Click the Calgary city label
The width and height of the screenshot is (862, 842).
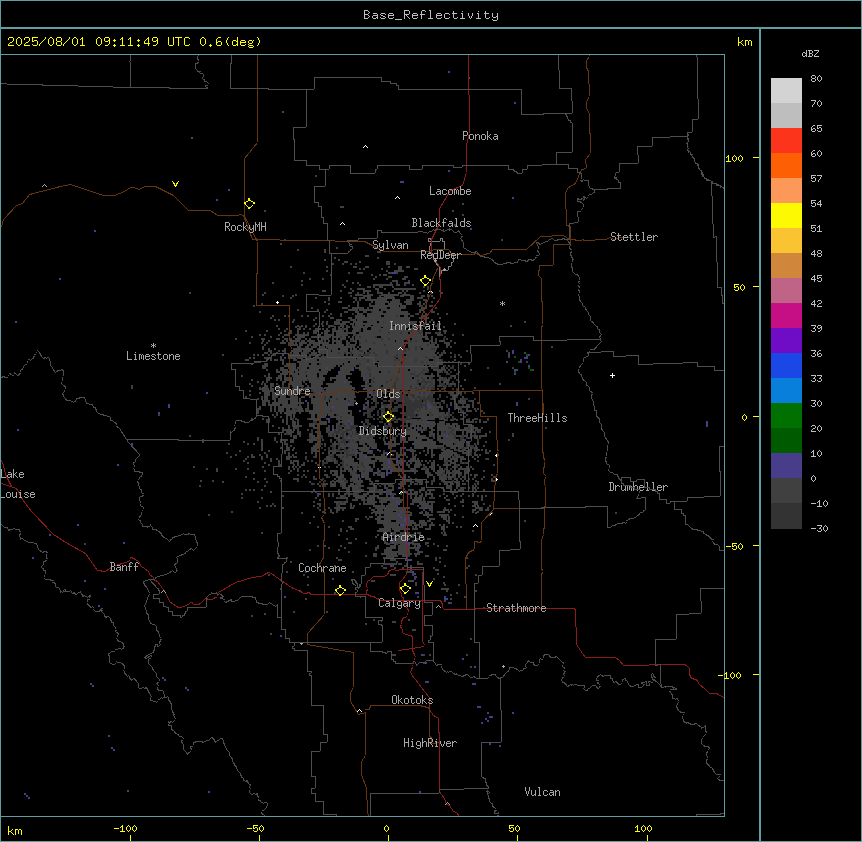[x=400, y=603]
